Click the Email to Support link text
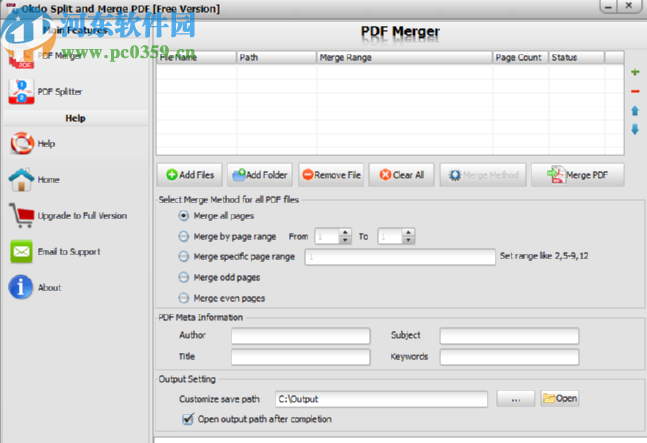This screenshot has height=443, width=647. click(x=69, y=252)
